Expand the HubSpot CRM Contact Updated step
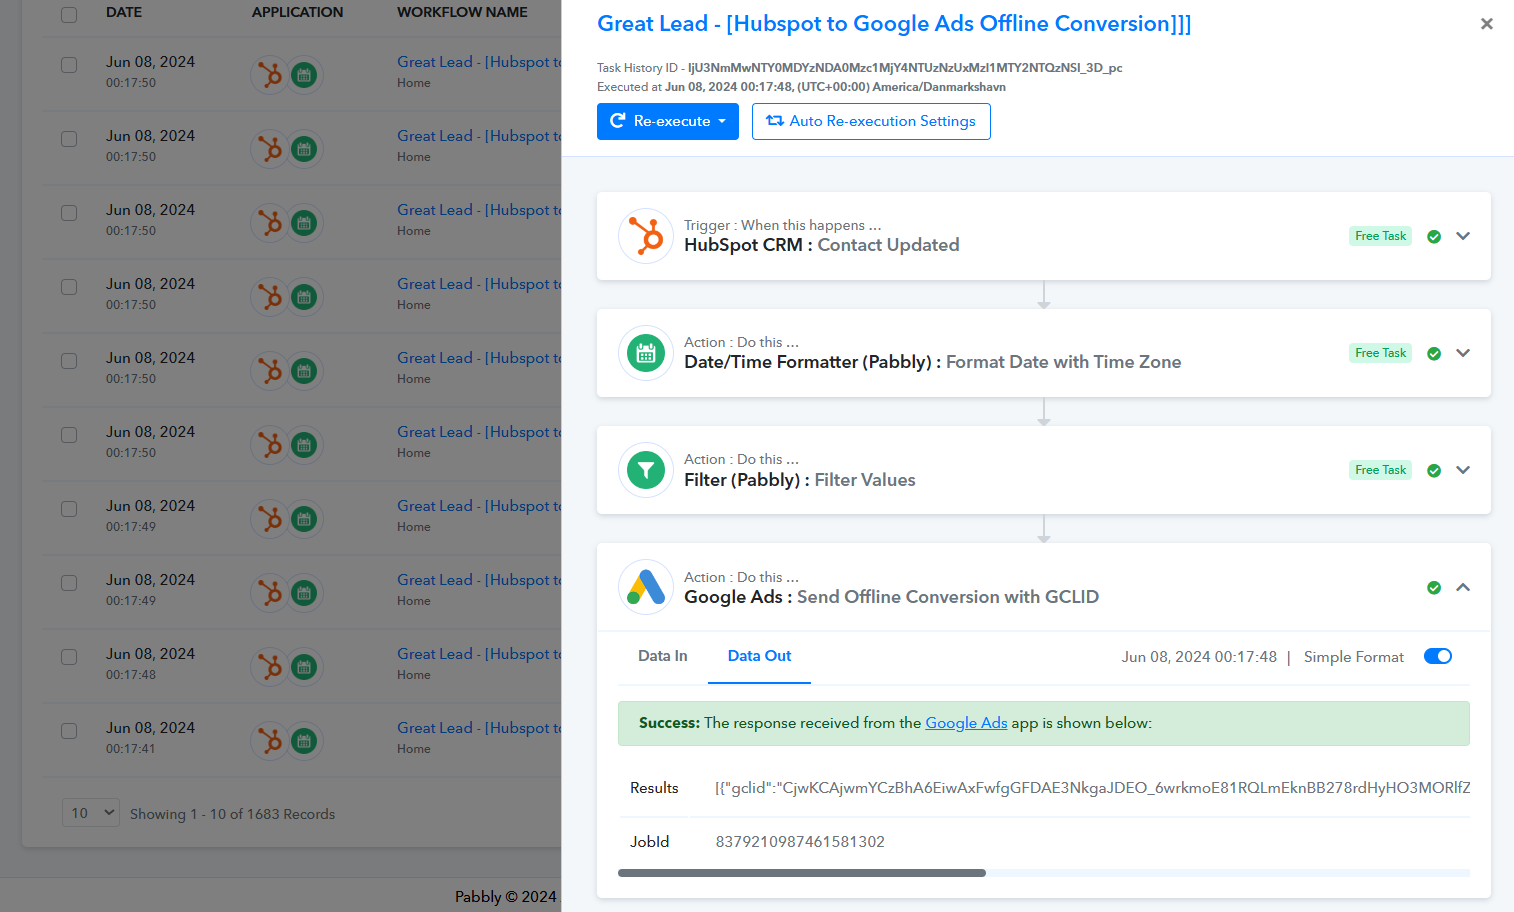 [1463, 236]
